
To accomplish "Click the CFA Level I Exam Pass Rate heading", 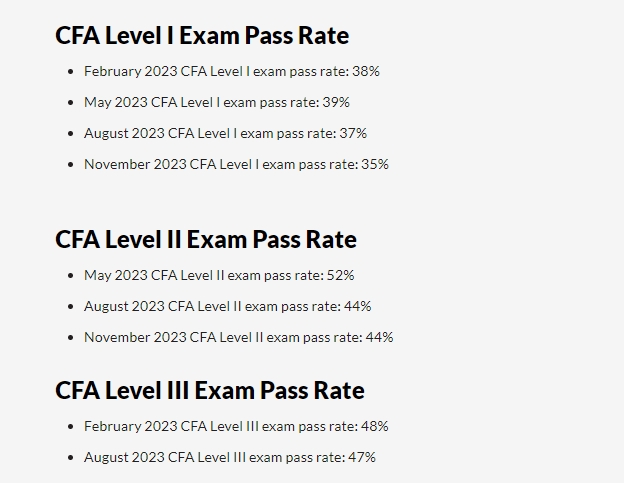I will click(x=202, y=35).
